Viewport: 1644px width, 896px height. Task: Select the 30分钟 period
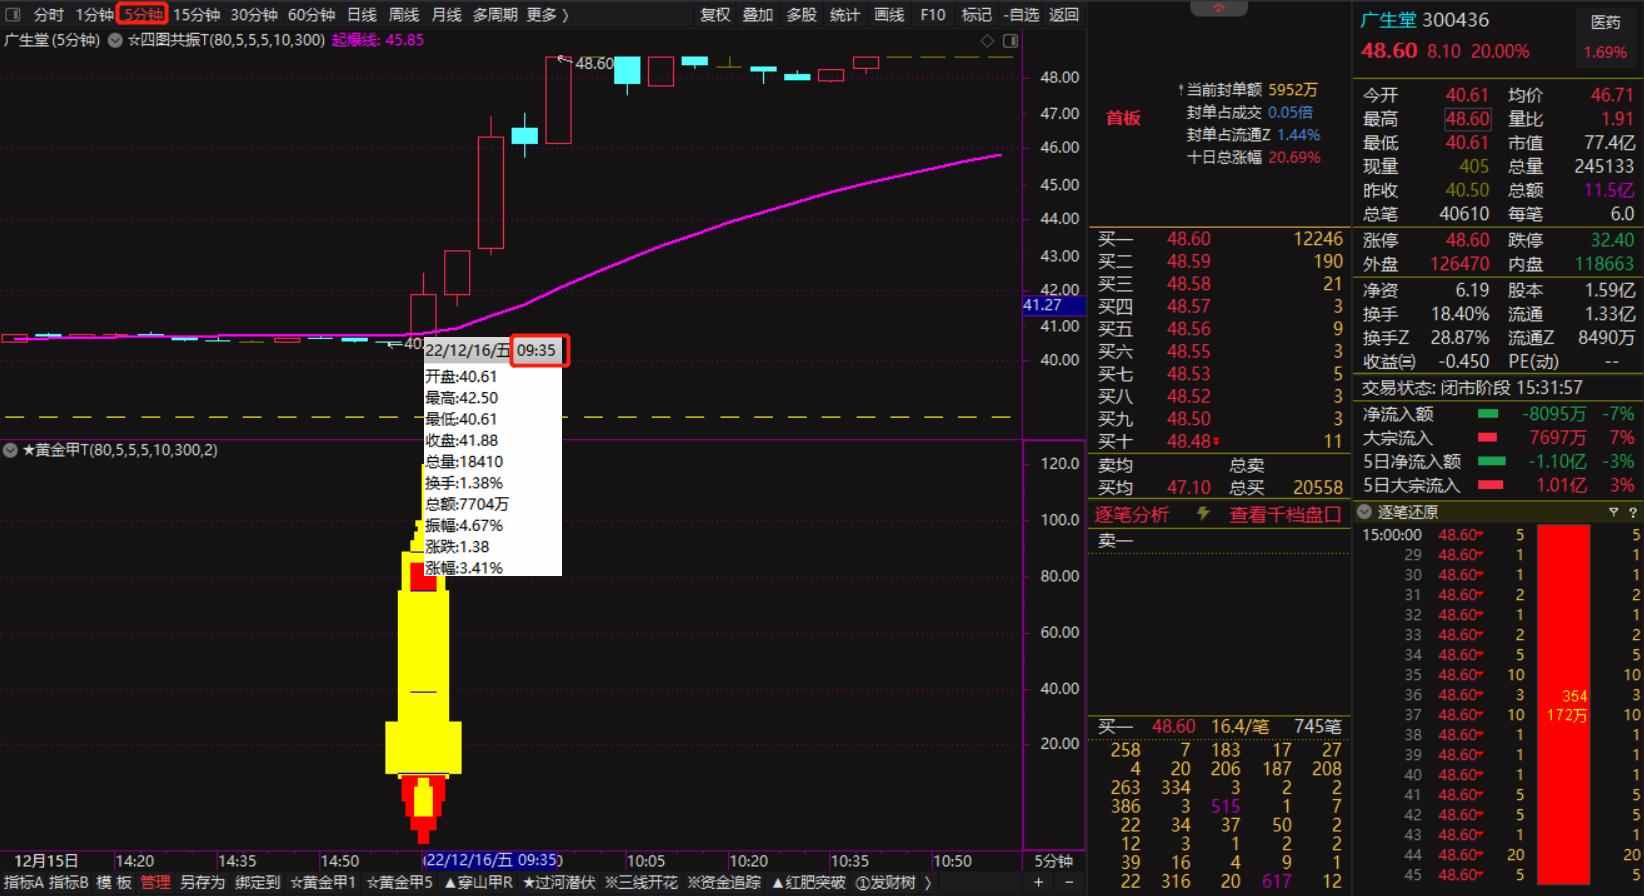pyautogui.click(x=254, y=14)
